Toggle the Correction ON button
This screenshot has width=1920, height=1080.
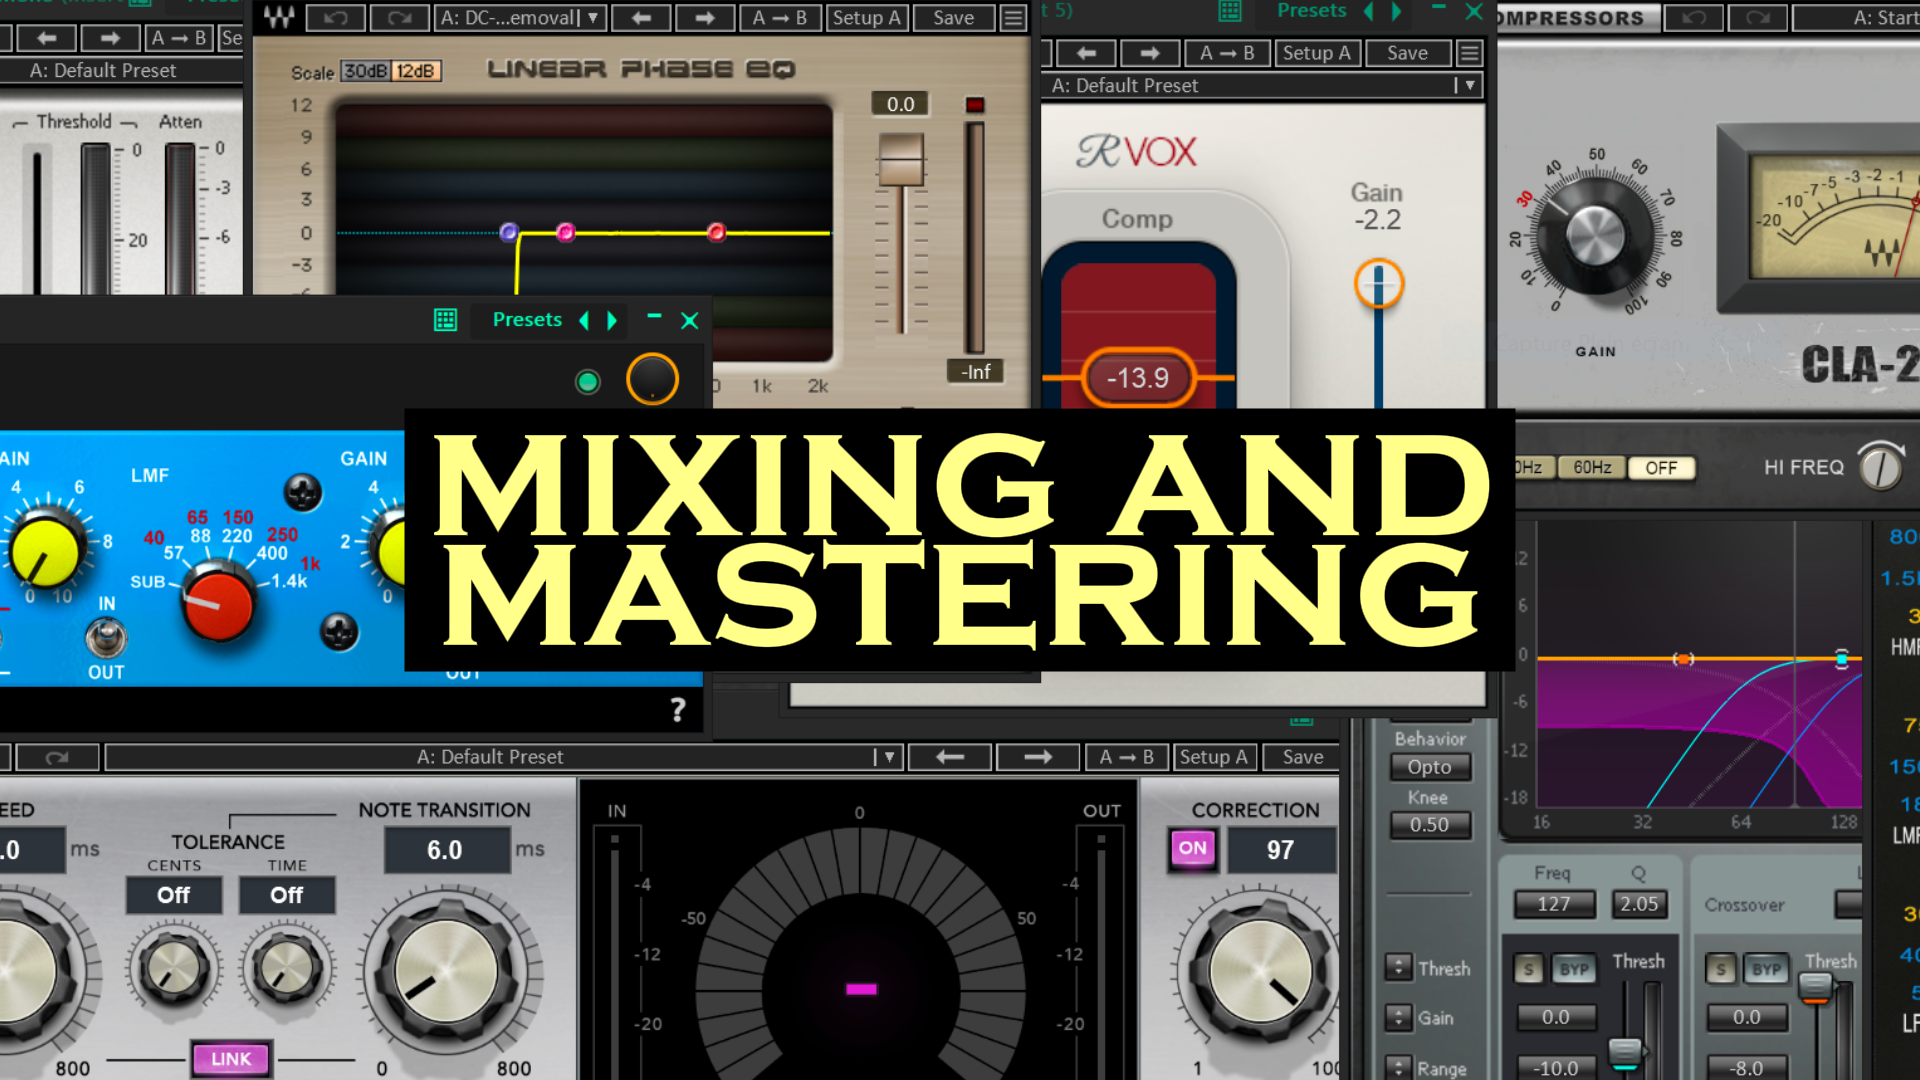pyautogui.click(x=1192, y=848)
